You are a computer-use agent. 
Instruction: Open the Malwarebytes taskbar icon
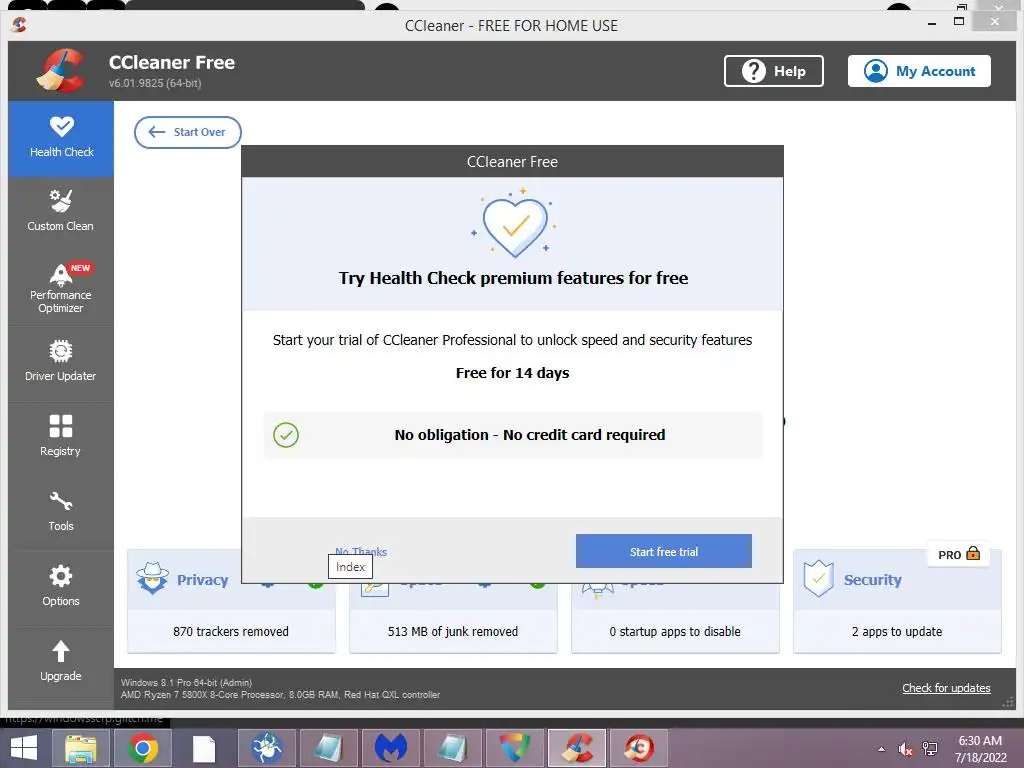pos(391,748)
